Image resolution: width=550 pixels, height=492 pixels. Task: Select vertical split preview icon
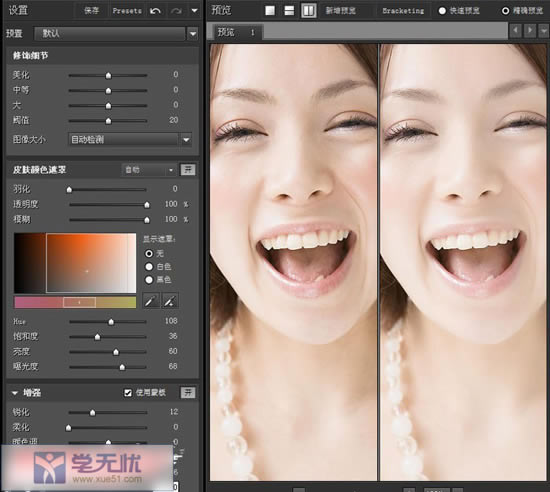(309, 11)
